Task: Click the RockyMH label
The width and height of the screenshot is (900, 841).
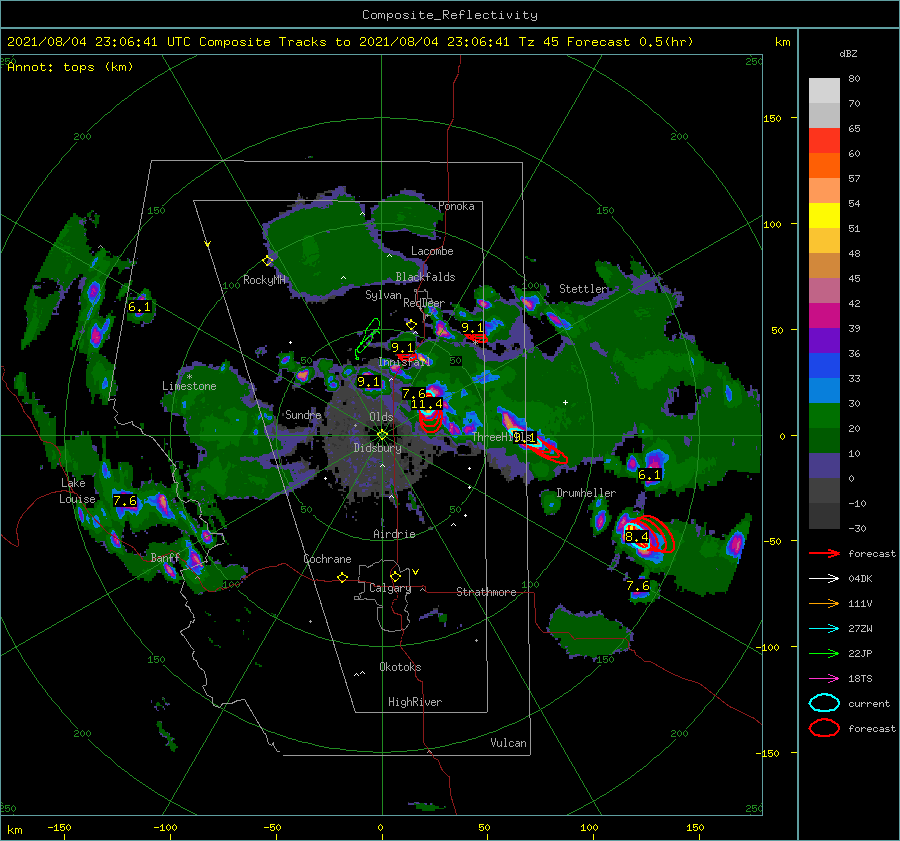Action: pyautogui.click(x=264, y=280)
